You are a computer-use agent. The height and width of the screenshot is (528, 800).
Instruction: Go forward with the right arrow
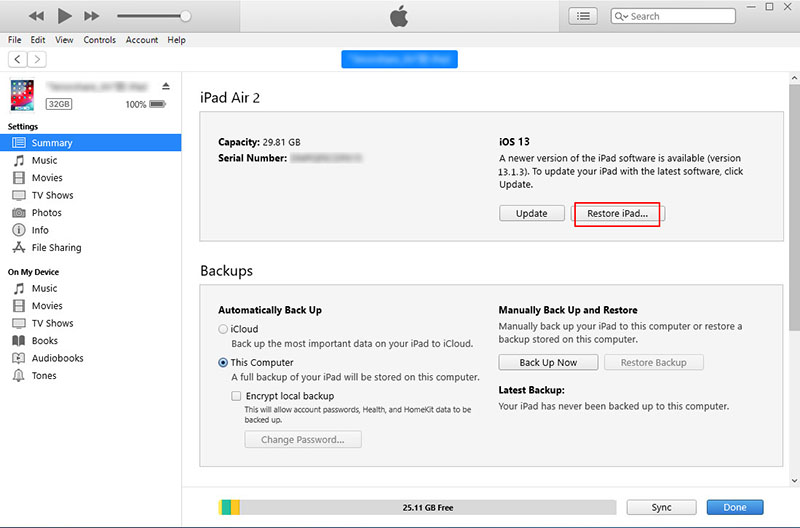[x=37, y=59]
